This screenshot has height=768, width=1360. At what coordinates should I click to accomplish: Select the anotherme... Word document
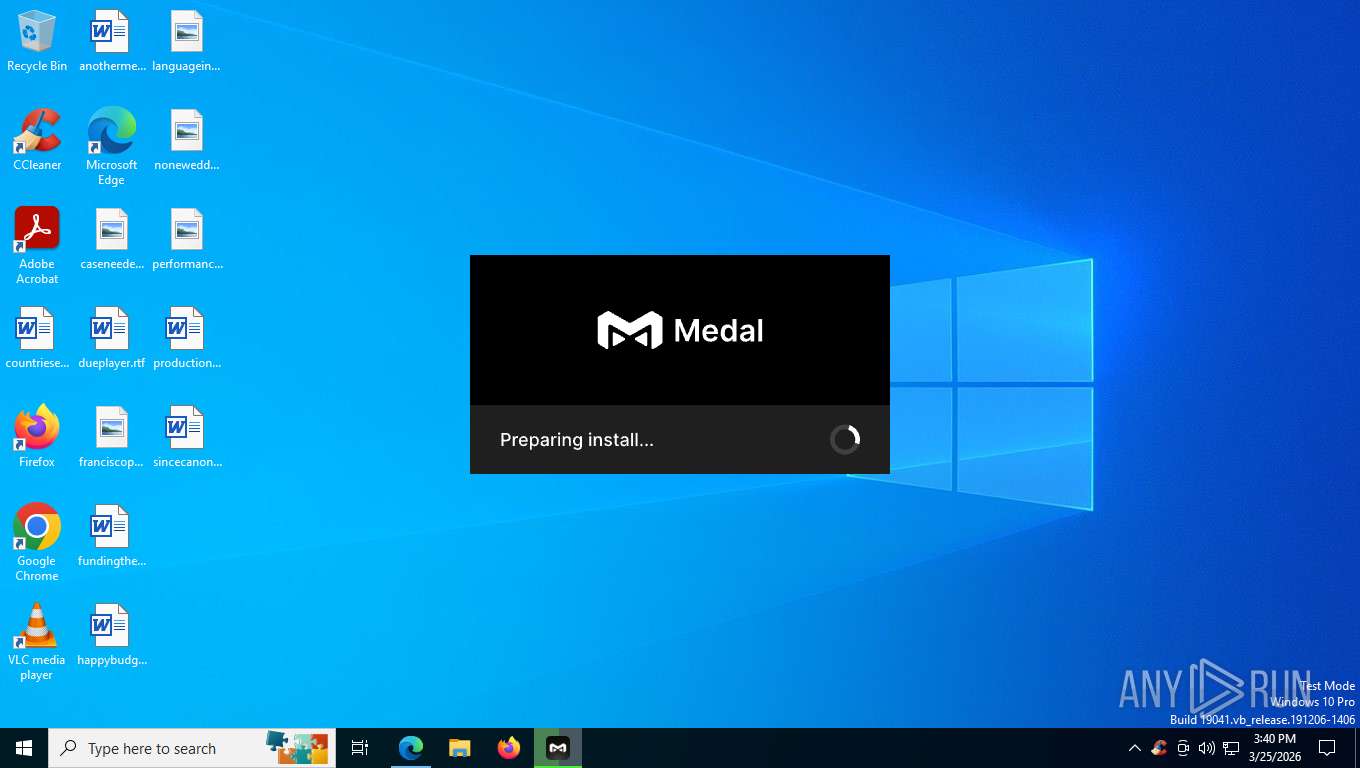[x=111, y=41]
